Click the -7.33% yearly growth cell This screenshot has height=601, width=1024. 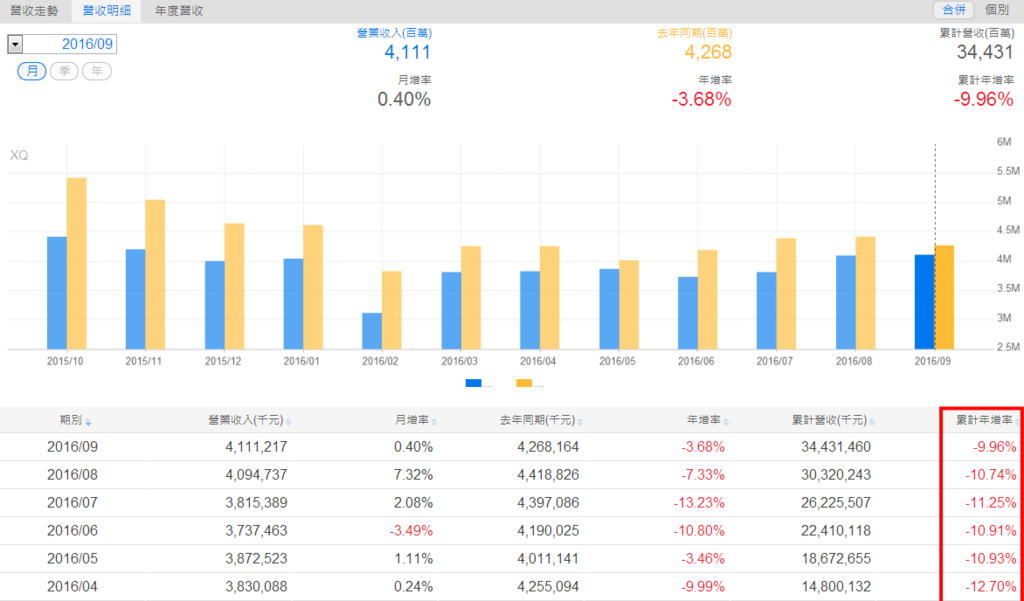[x=703, y=475]
